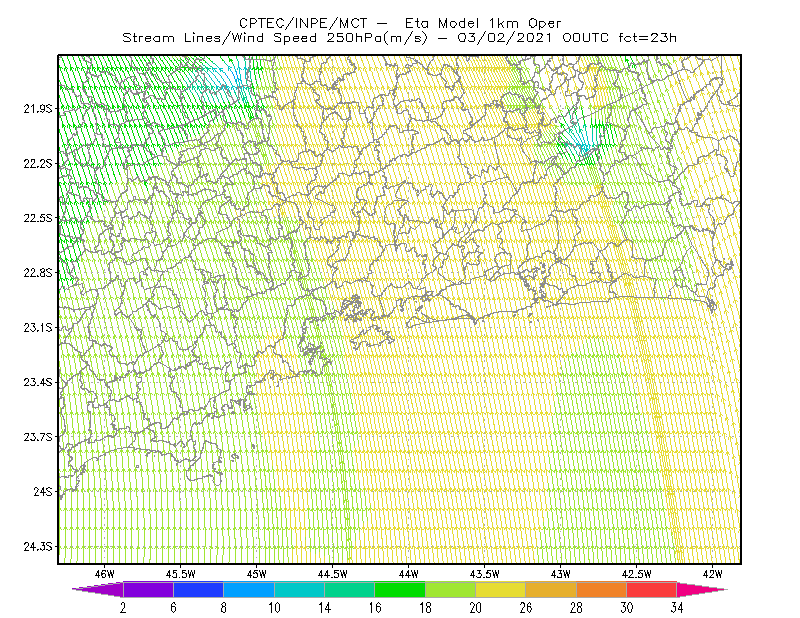
Task: Click the yellow-green legend segment
Action: [451, 589]
